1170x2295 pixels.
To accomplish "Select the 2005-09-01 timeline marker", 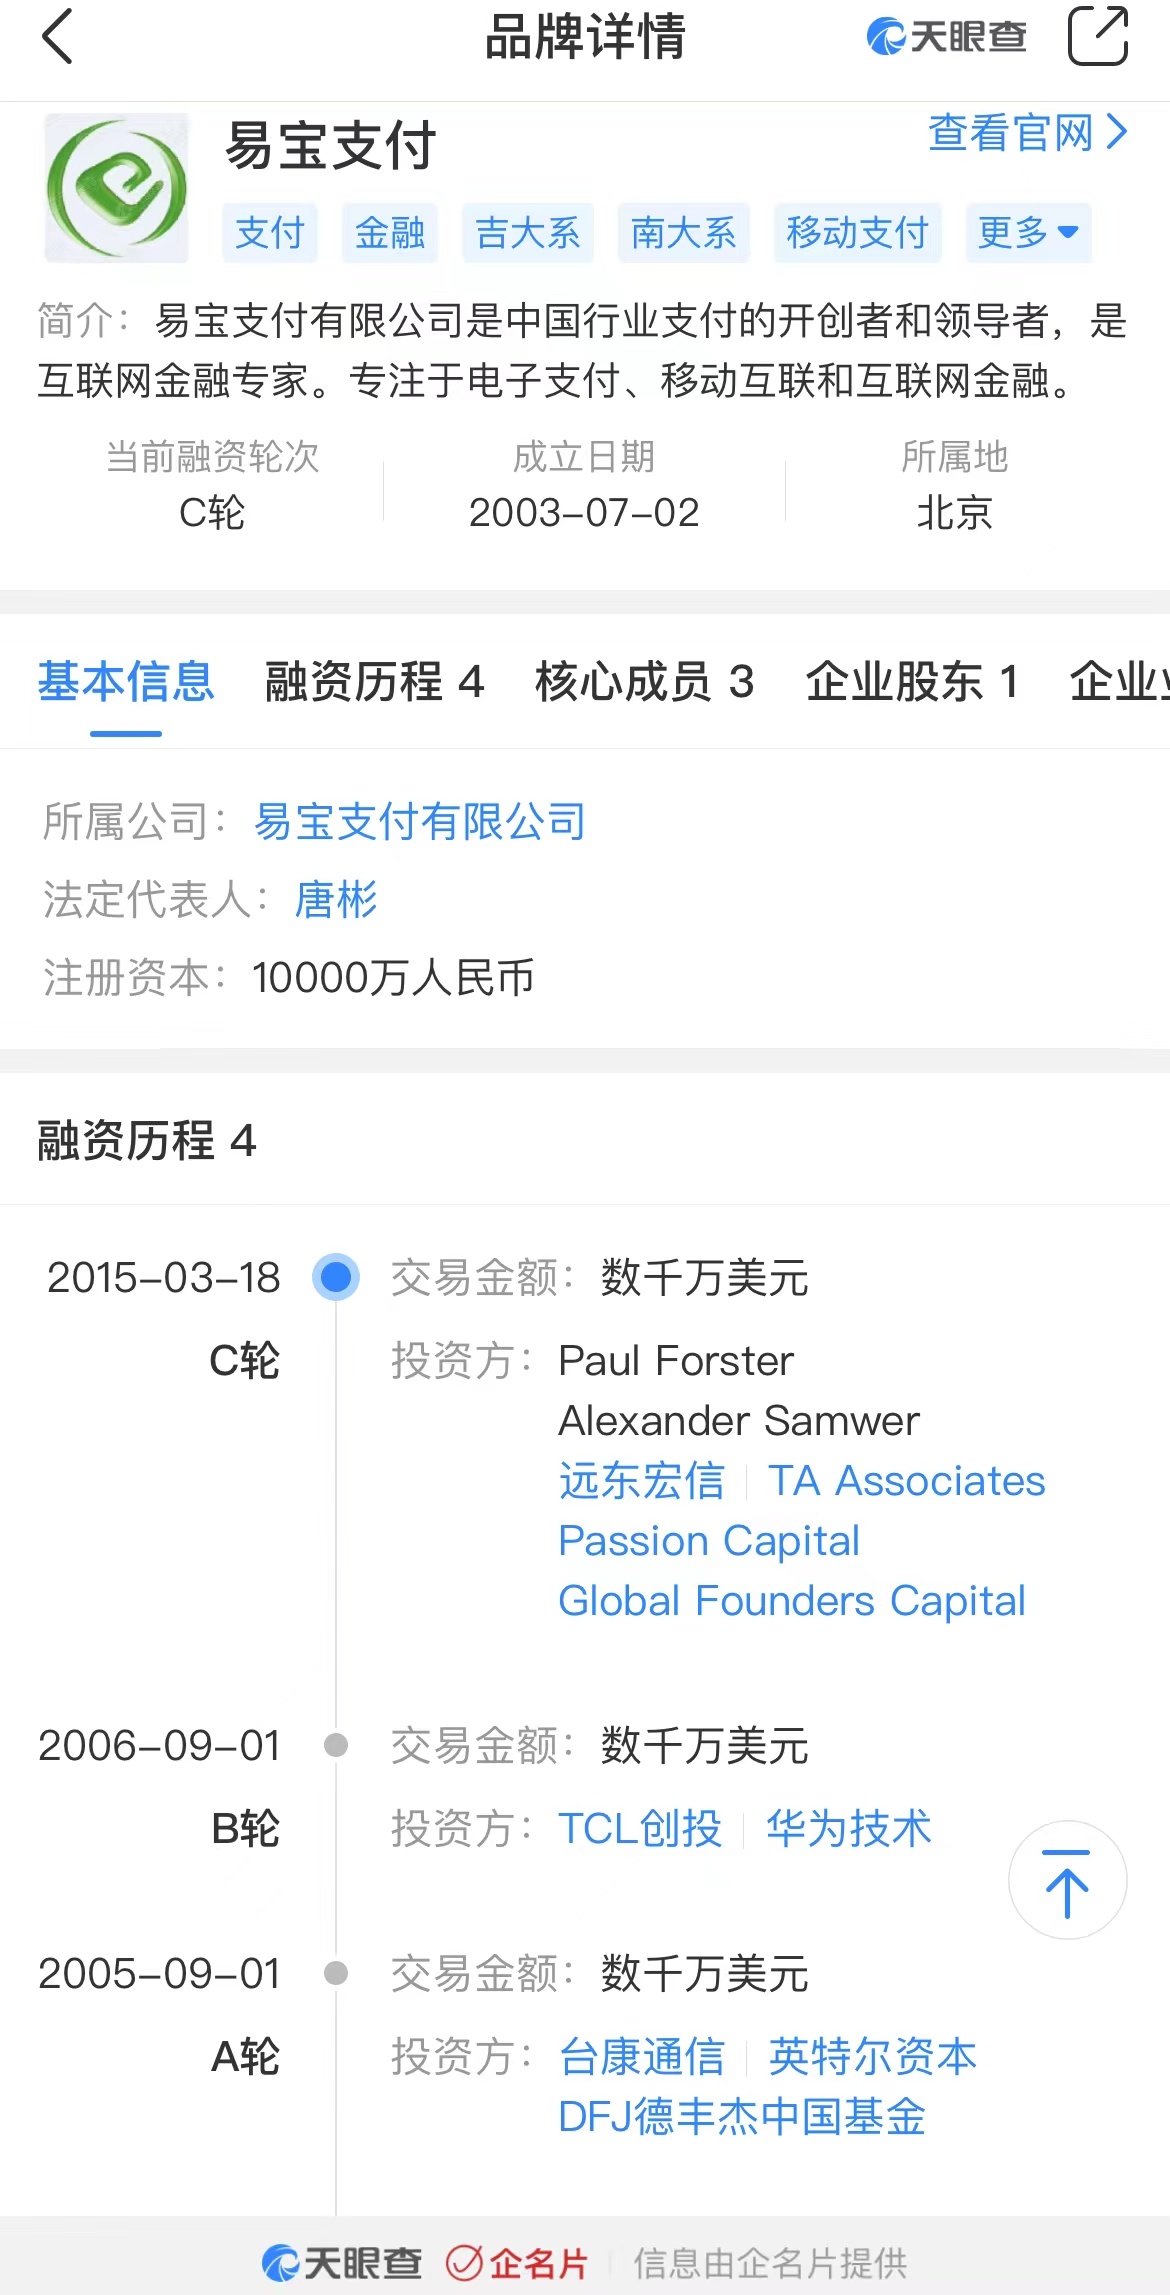I will pos(336,1973).
